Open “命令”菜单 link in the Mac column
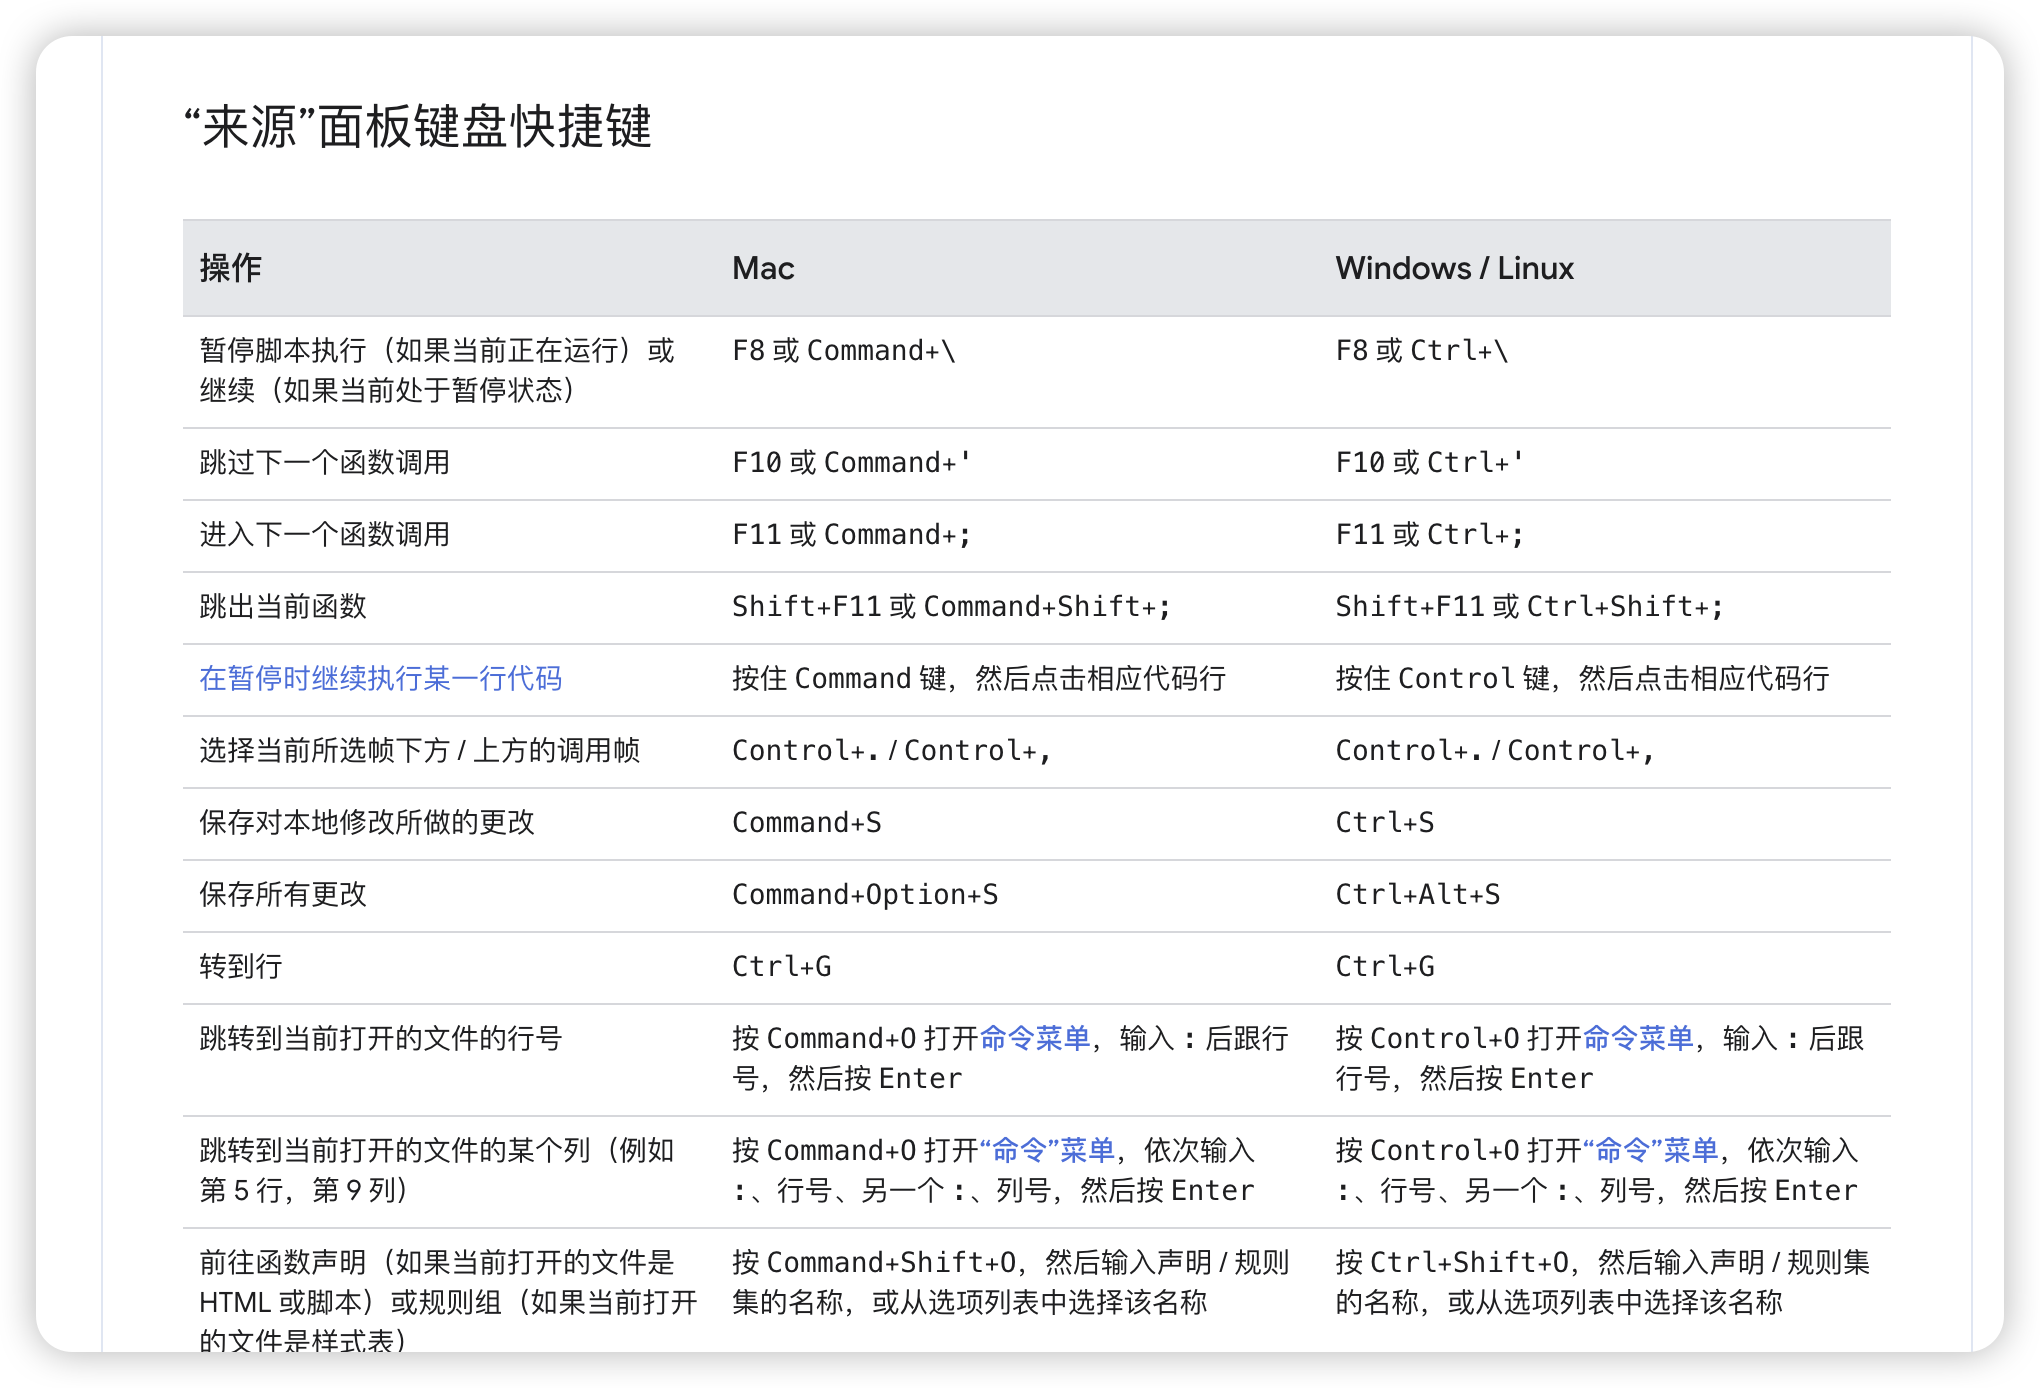The height and width of the screenshot is (1388, 2040). (1047, 1151)
